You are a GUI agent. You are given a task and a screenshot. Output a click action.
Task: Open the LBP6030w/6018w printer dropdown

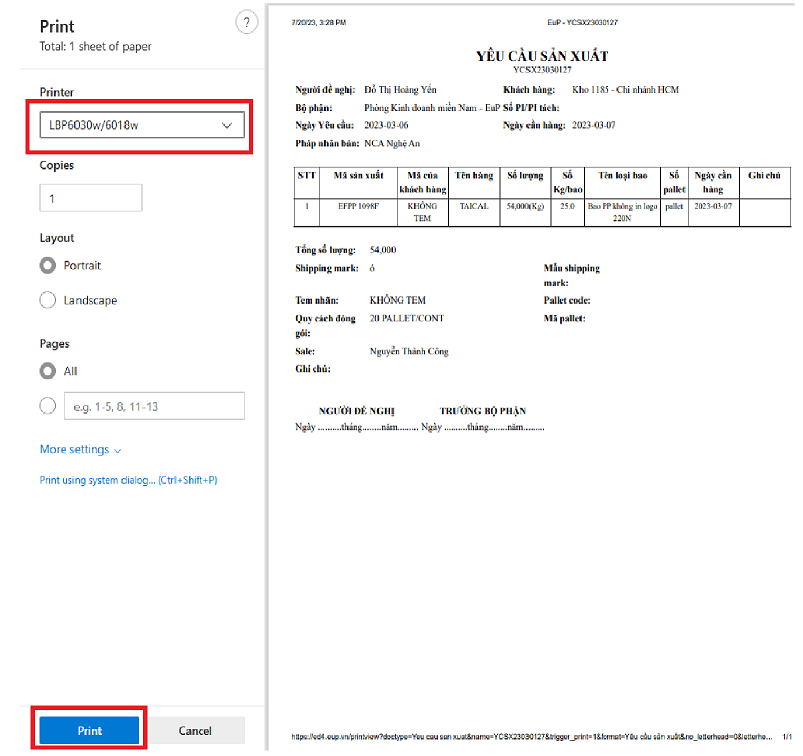pos(141,125)
